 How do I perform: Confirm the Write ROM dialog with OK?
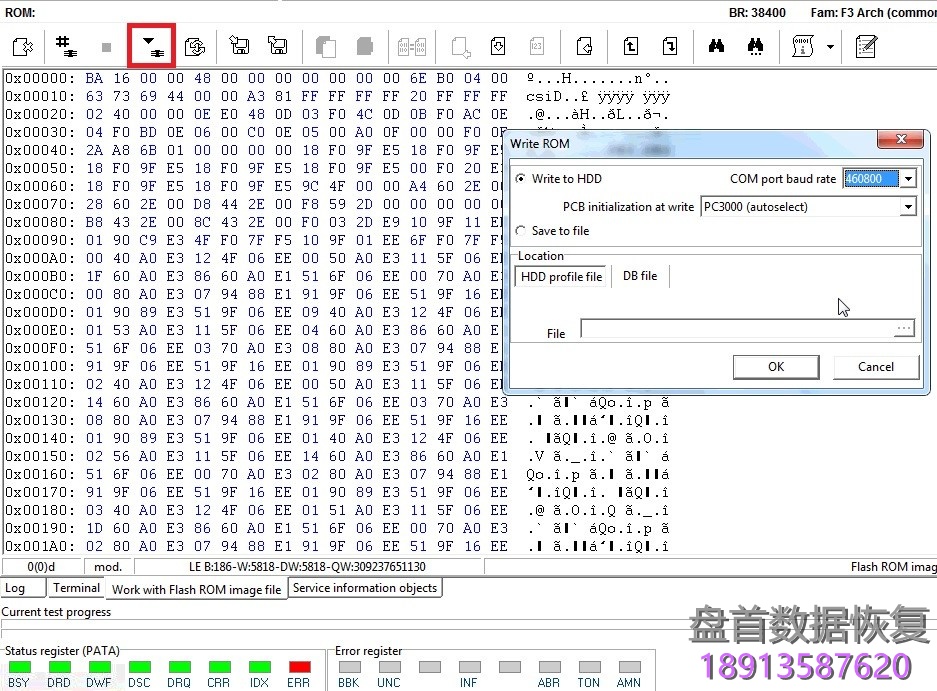776,367
